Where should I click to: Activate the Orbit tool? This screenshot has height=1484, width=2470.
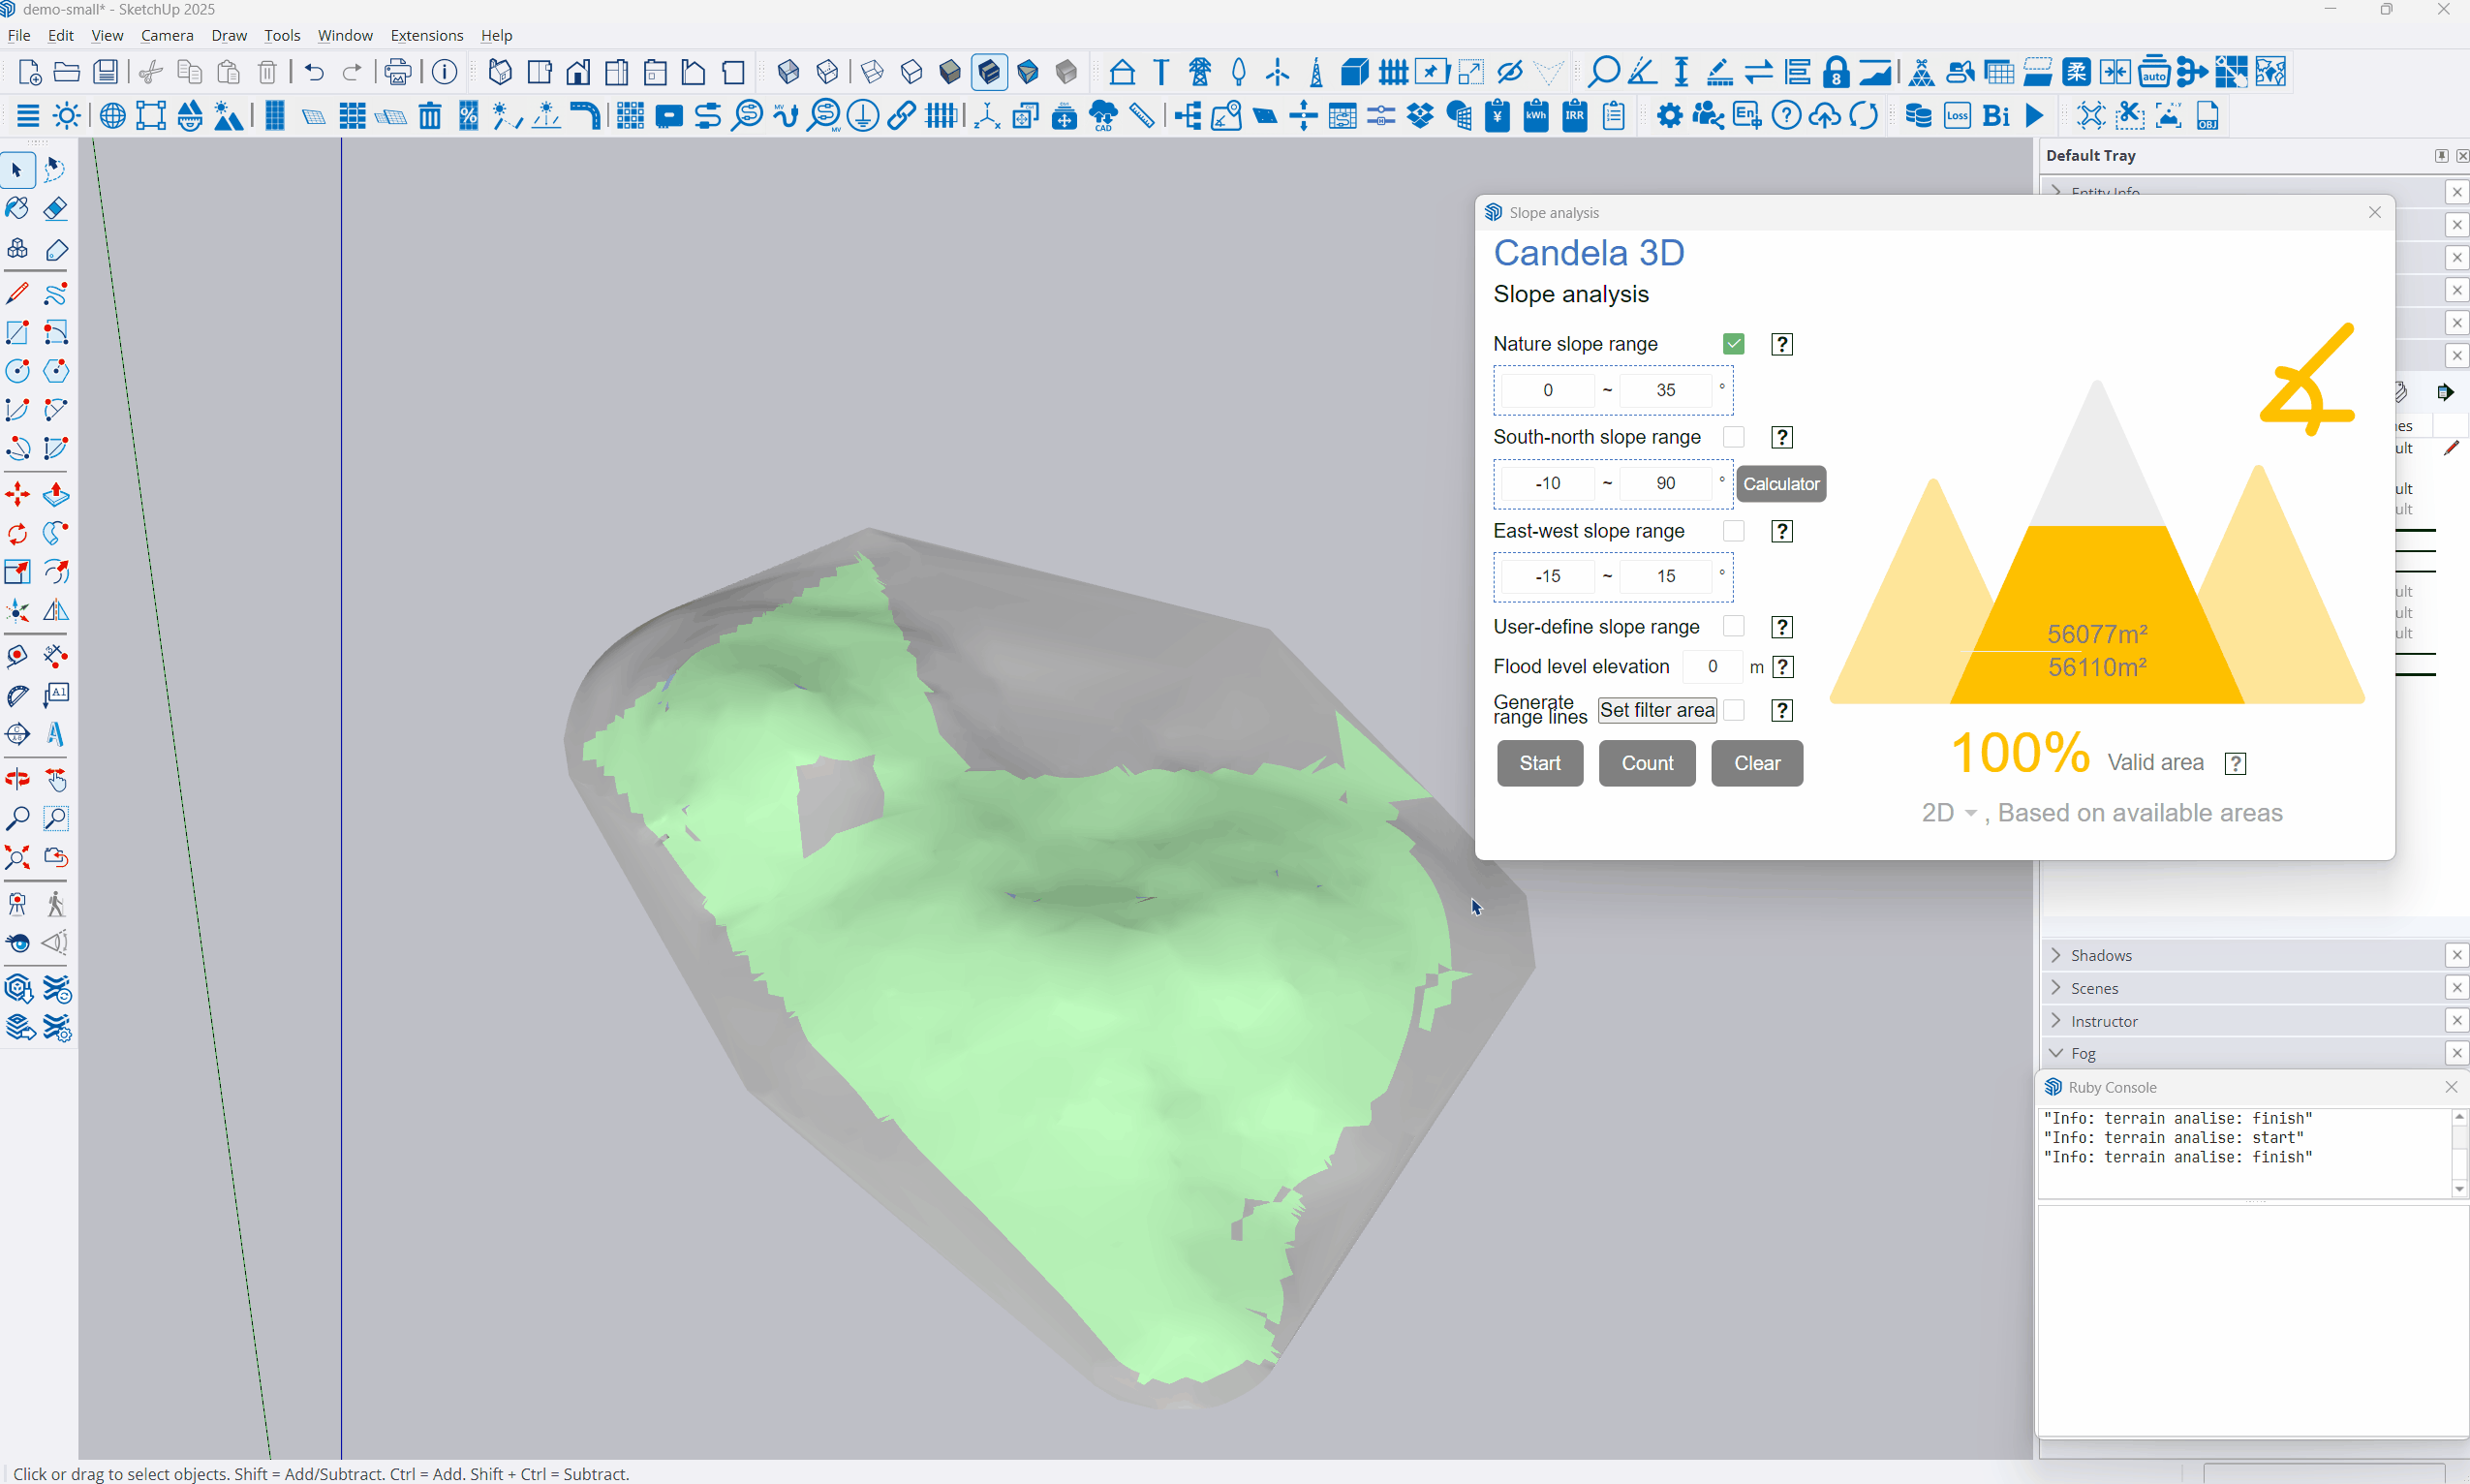[x=17, y=781]
